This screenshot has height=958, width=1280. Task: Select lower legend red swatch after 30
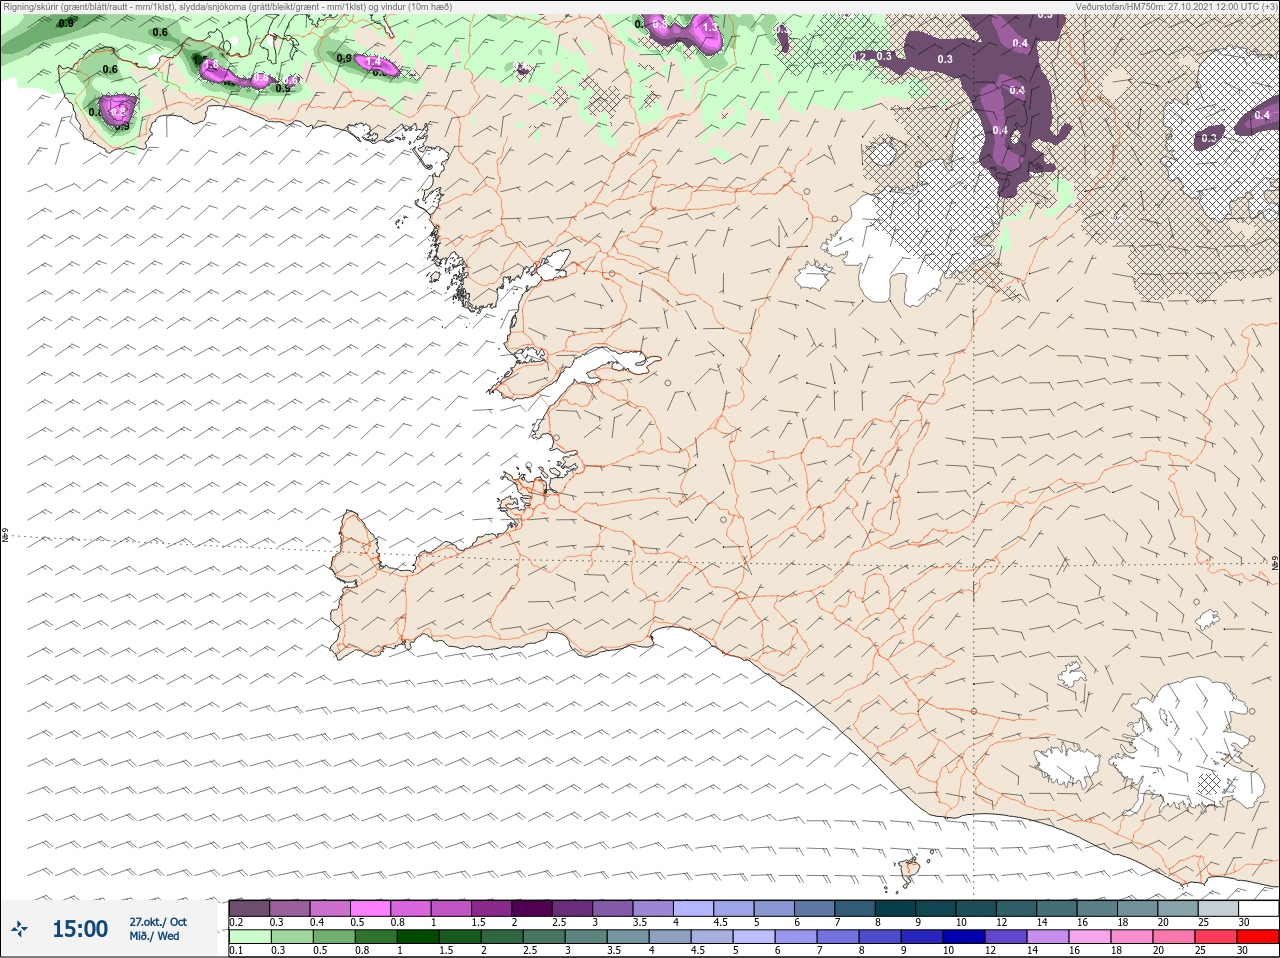(1260, 937)
